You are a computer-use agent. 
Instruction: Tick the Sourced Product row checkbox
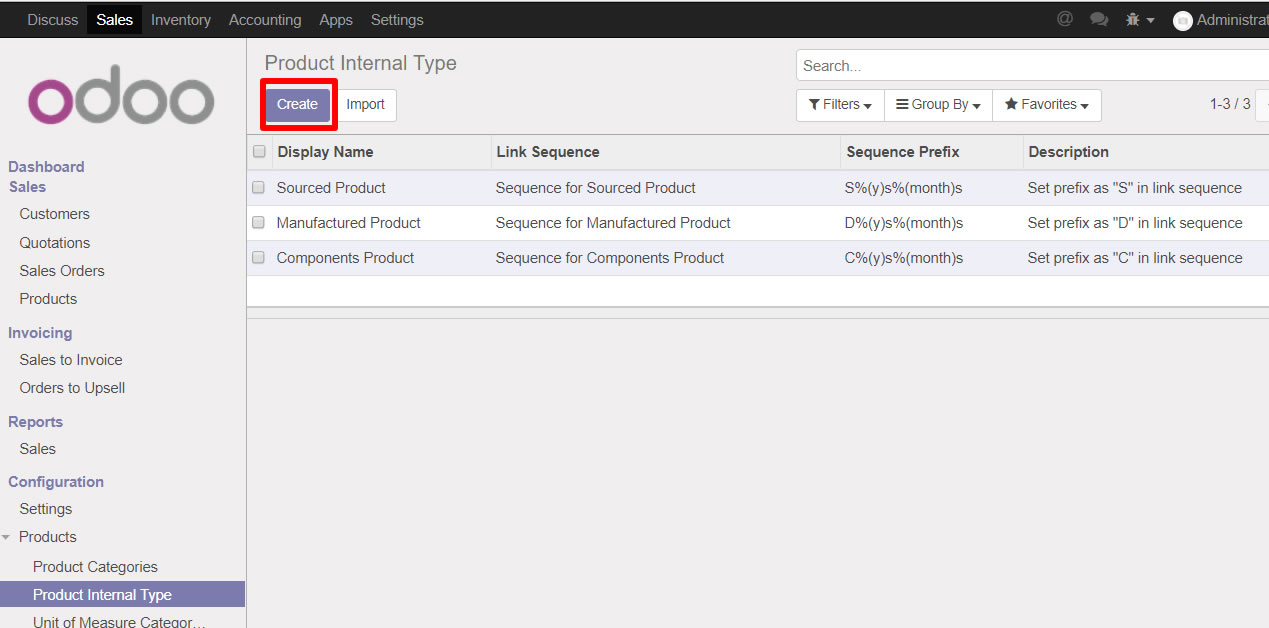(x=259, y=188)
